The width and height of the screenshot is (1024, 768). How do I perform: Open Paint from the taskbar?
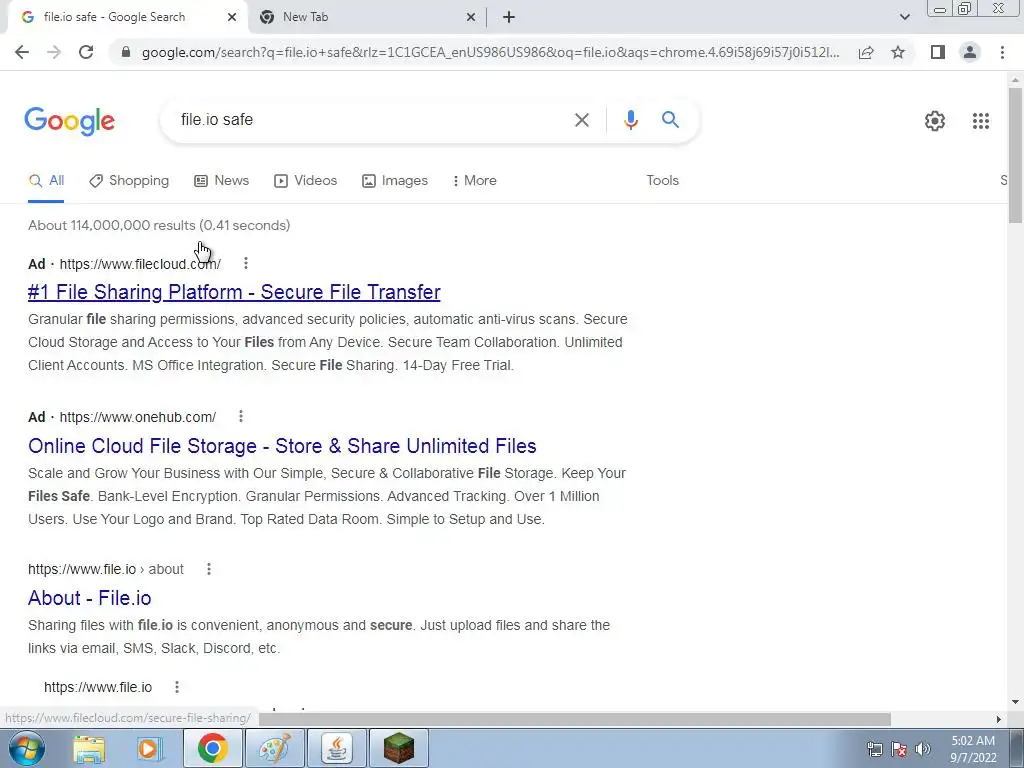pyautogui.click(x=275, y=749)
